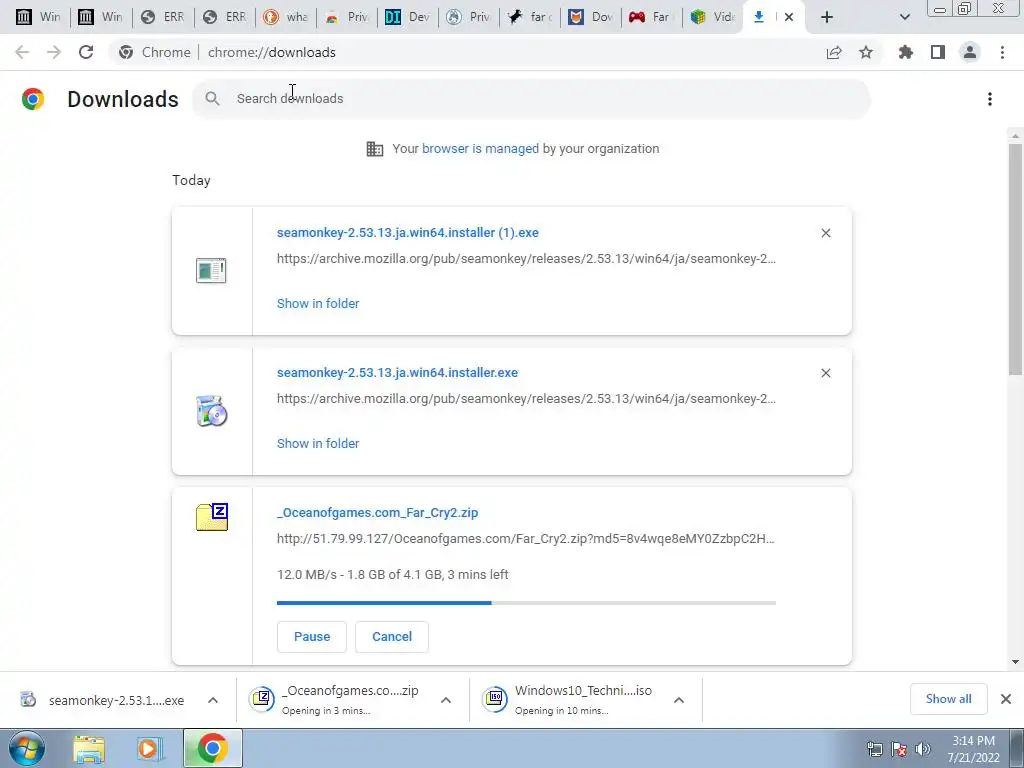This screenshot has height=768, width=1024.
Task: Open Windows Explorer from taskbar
Action: coord(89,749)
